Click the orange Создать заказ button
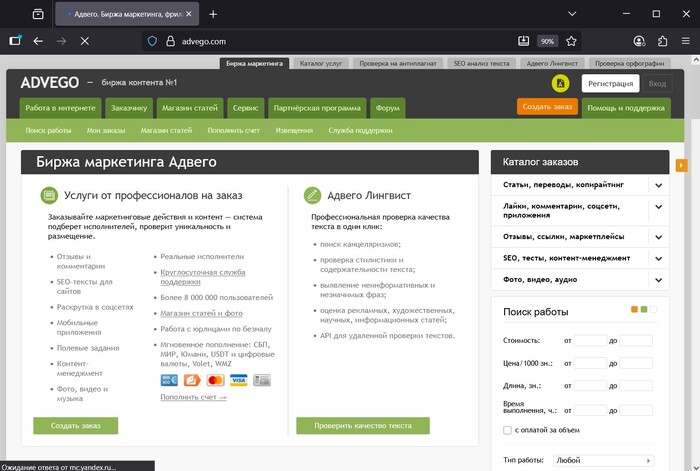Screen dimensions: 700x471 547,107
